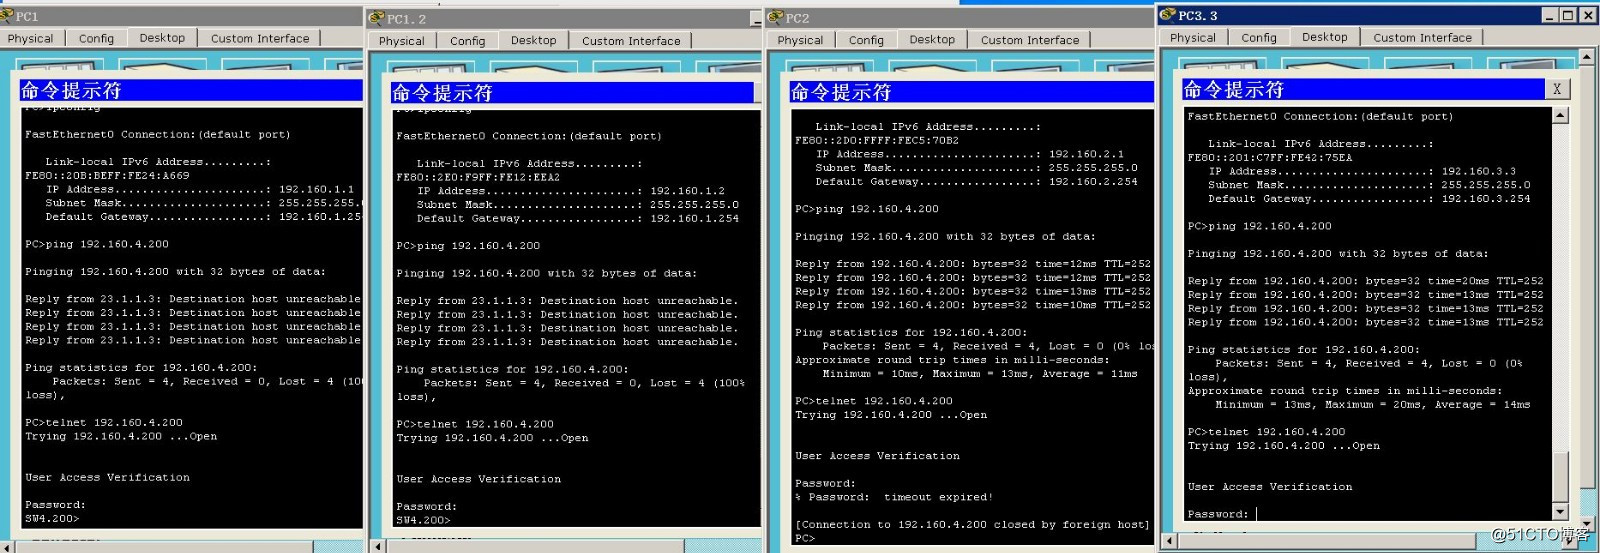The image size is (1600, 553).
Task: Click the terminal scroll-up arrow in PC3.3
Action: coord(1560,115)
